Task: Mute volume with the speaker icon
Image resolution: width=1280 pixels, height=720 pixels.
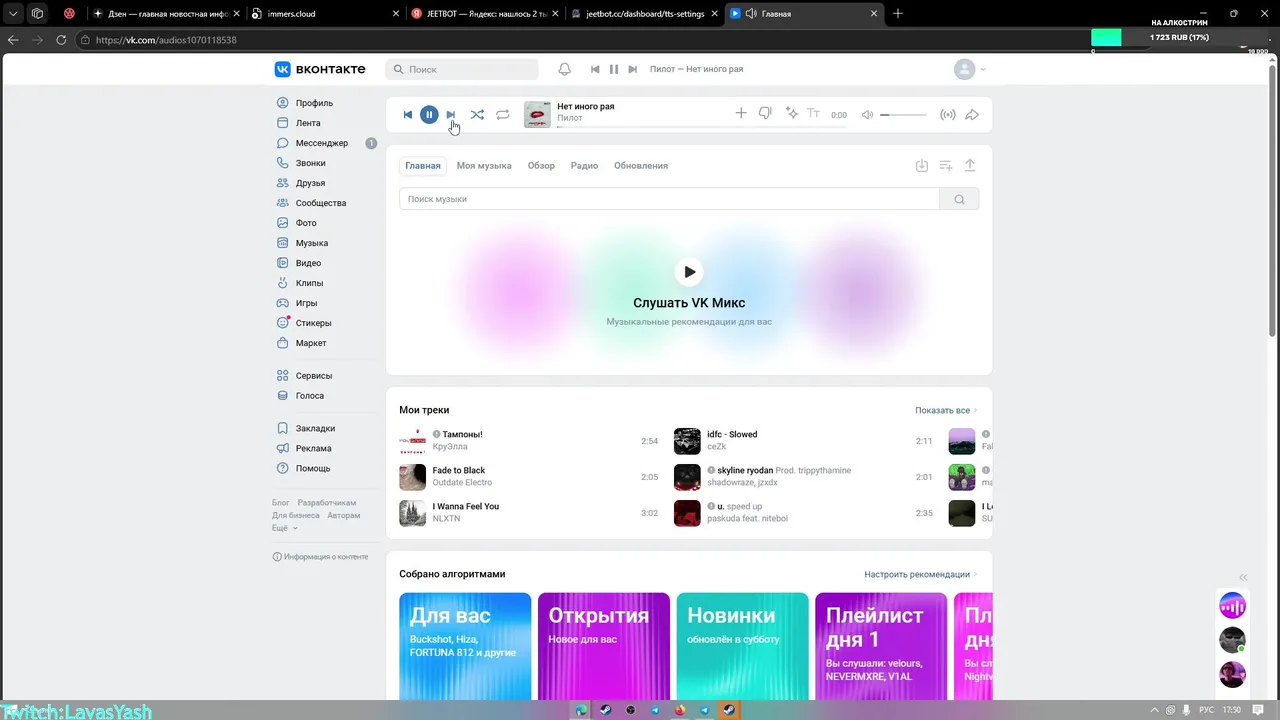Action: click(x=867, y=115)
